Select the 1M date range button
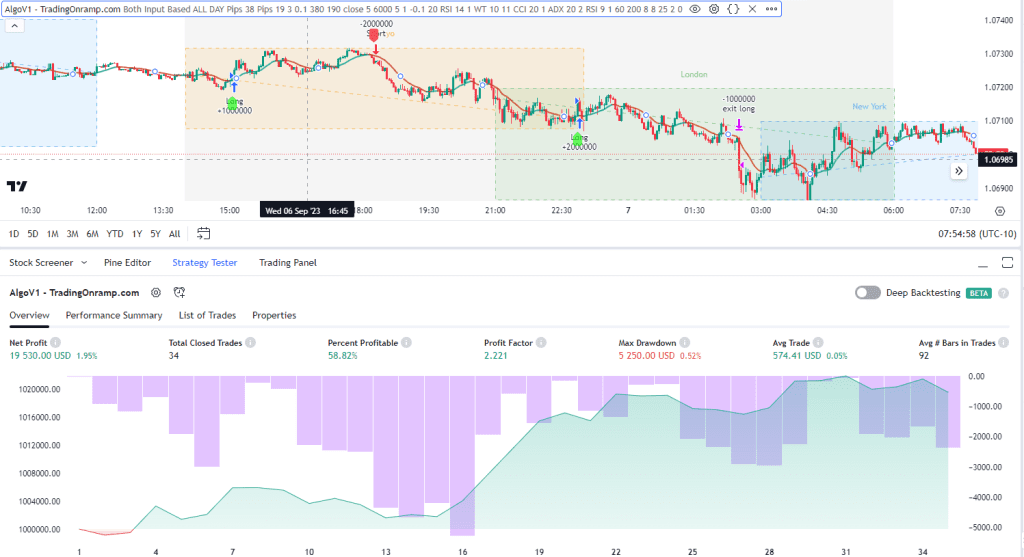 52,234
